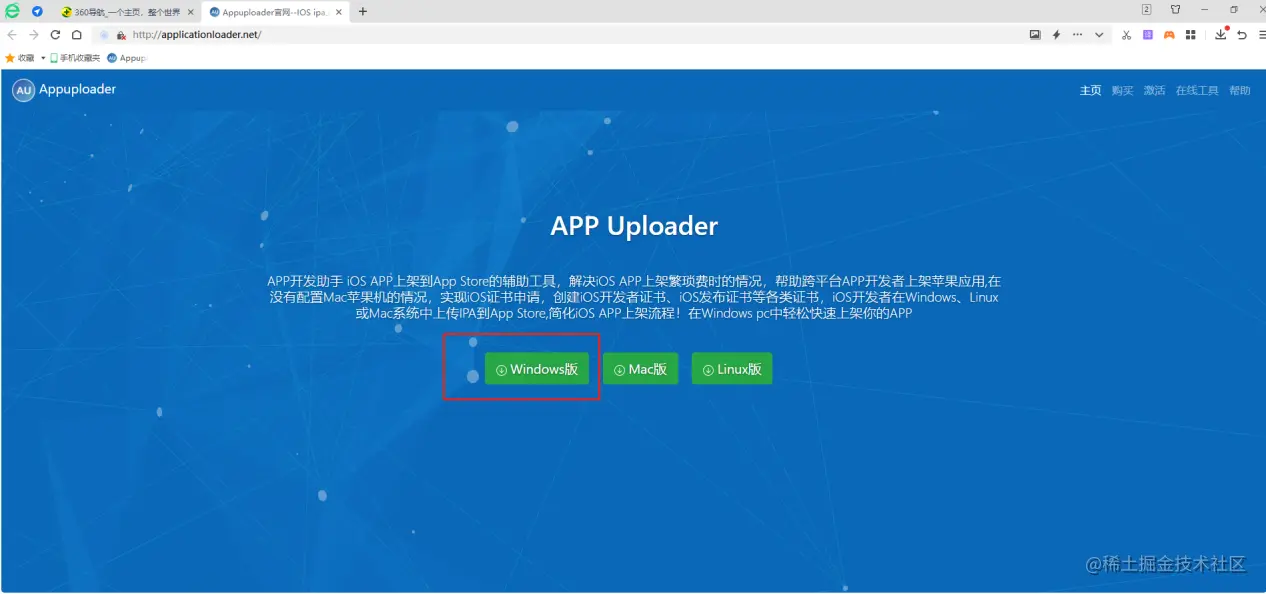Download the Windows版 installer

[537, 369]
